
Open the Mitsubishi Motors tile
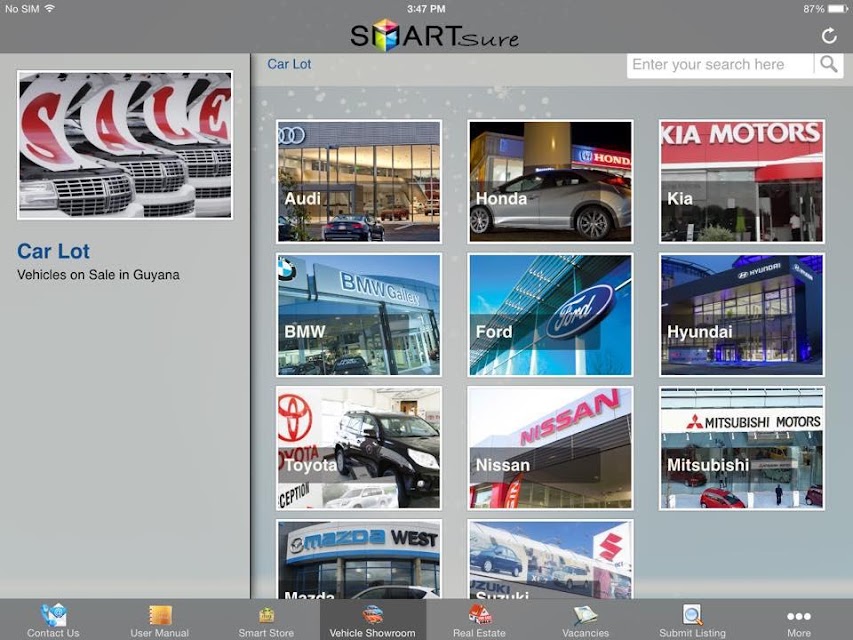742,448
